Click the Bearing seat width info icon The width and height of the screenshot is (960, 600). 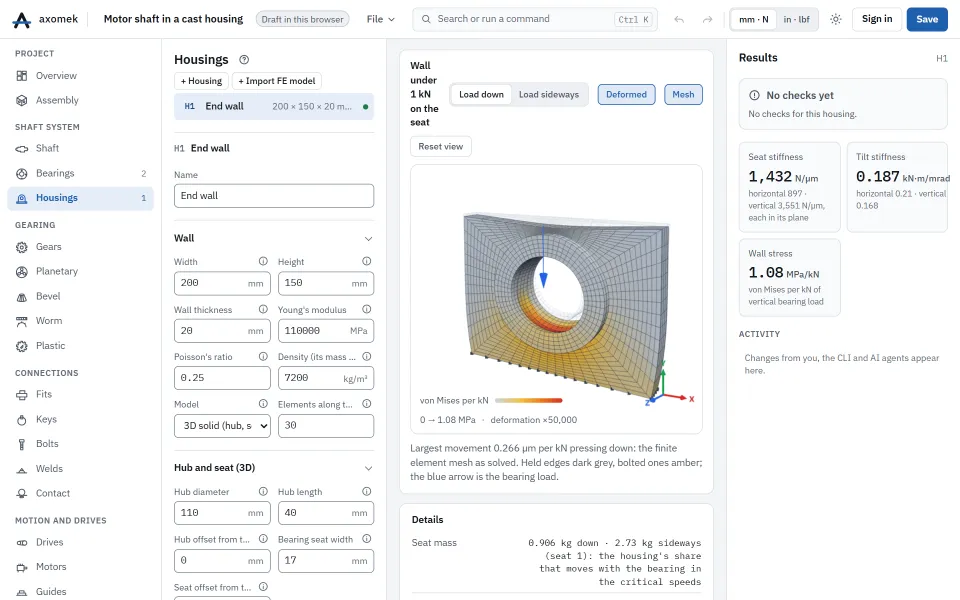coord(367,539)
